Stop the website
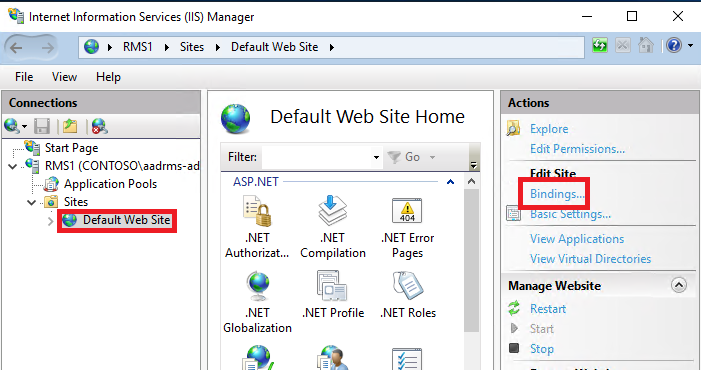The image size is (701, 370). click(x=541, y=349)
